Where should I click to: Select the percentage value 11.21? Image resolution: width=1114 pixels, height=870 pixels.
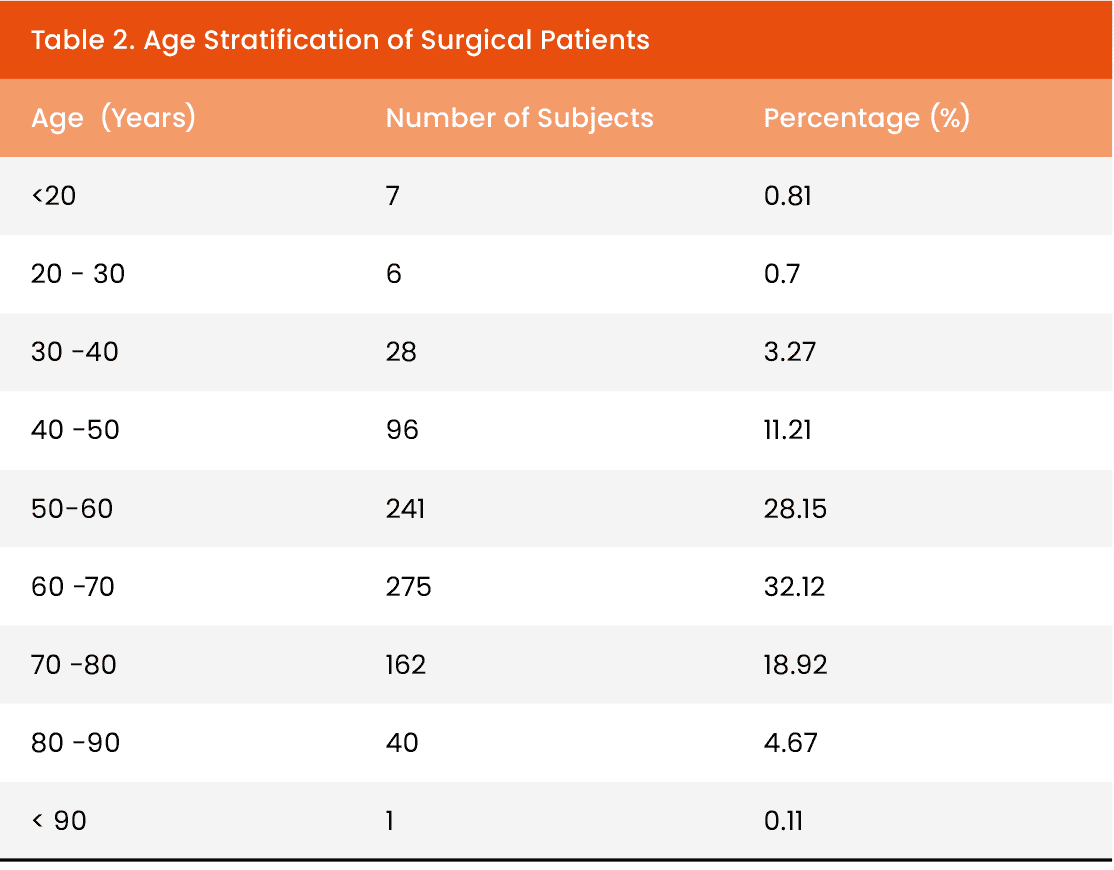[788, 430]
